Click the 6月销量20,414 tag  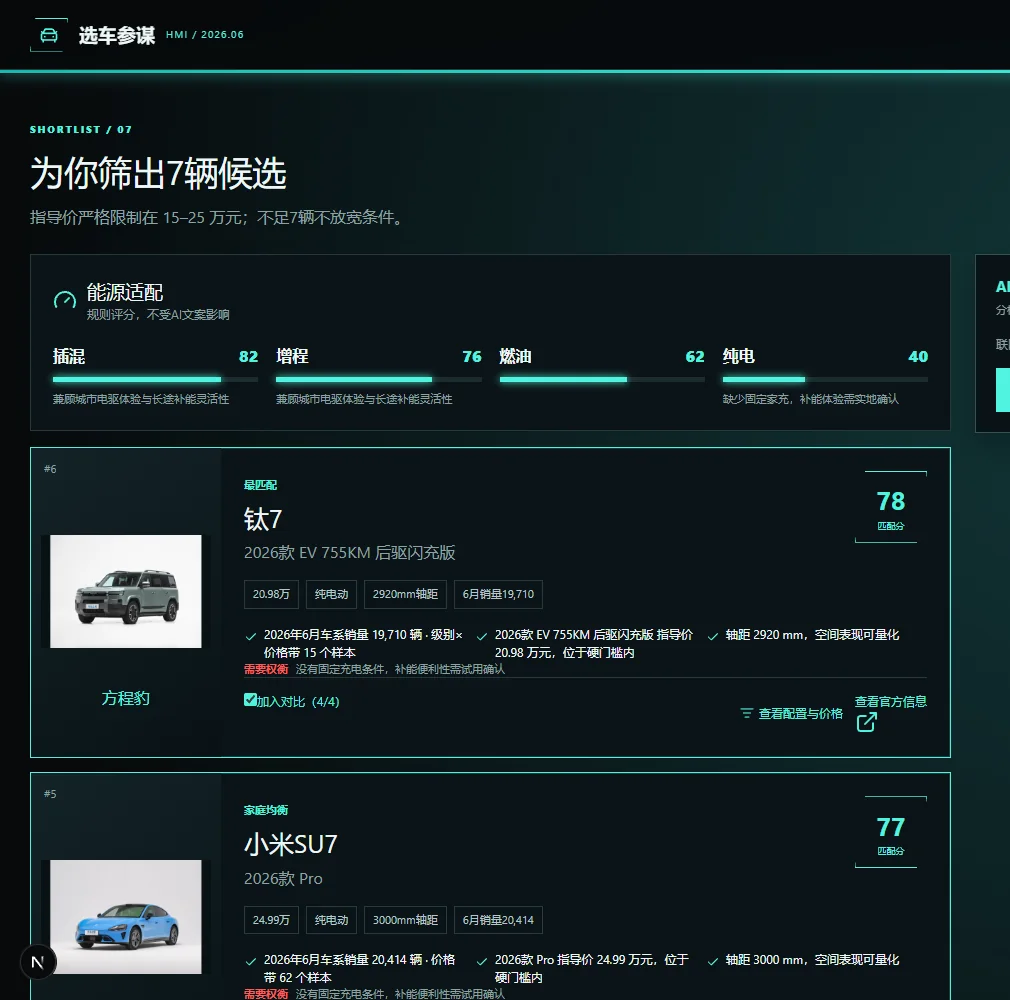tap(498, 920)
